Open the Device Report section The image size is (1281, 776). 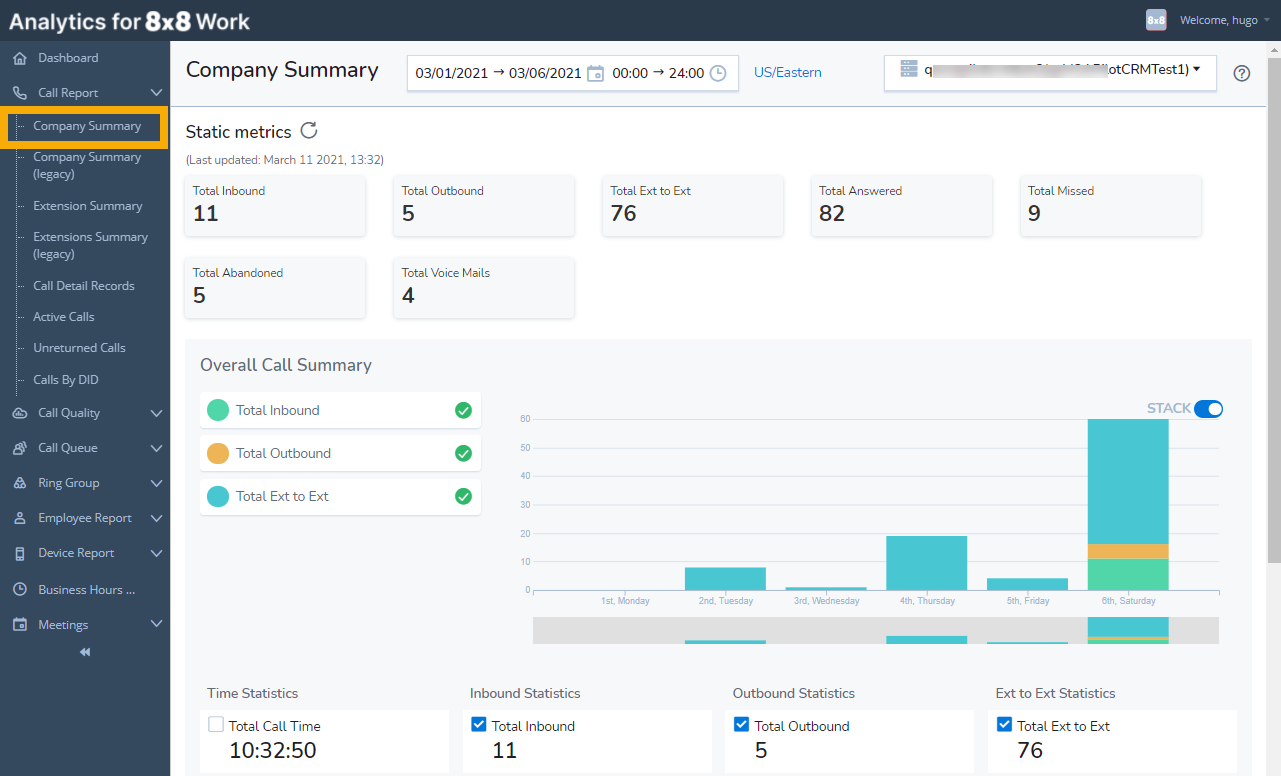pyautogui.click(x=75, y=553)
